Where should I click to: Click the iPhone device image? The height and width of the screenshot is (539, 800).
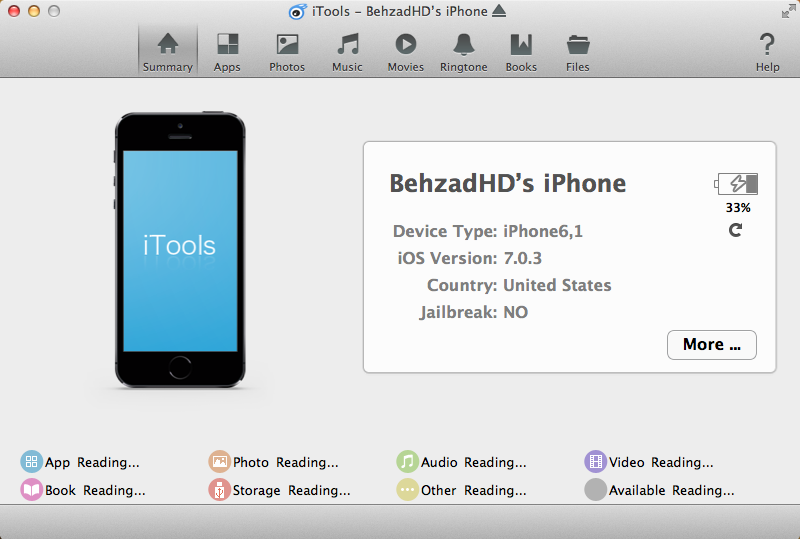pos(180,250)
